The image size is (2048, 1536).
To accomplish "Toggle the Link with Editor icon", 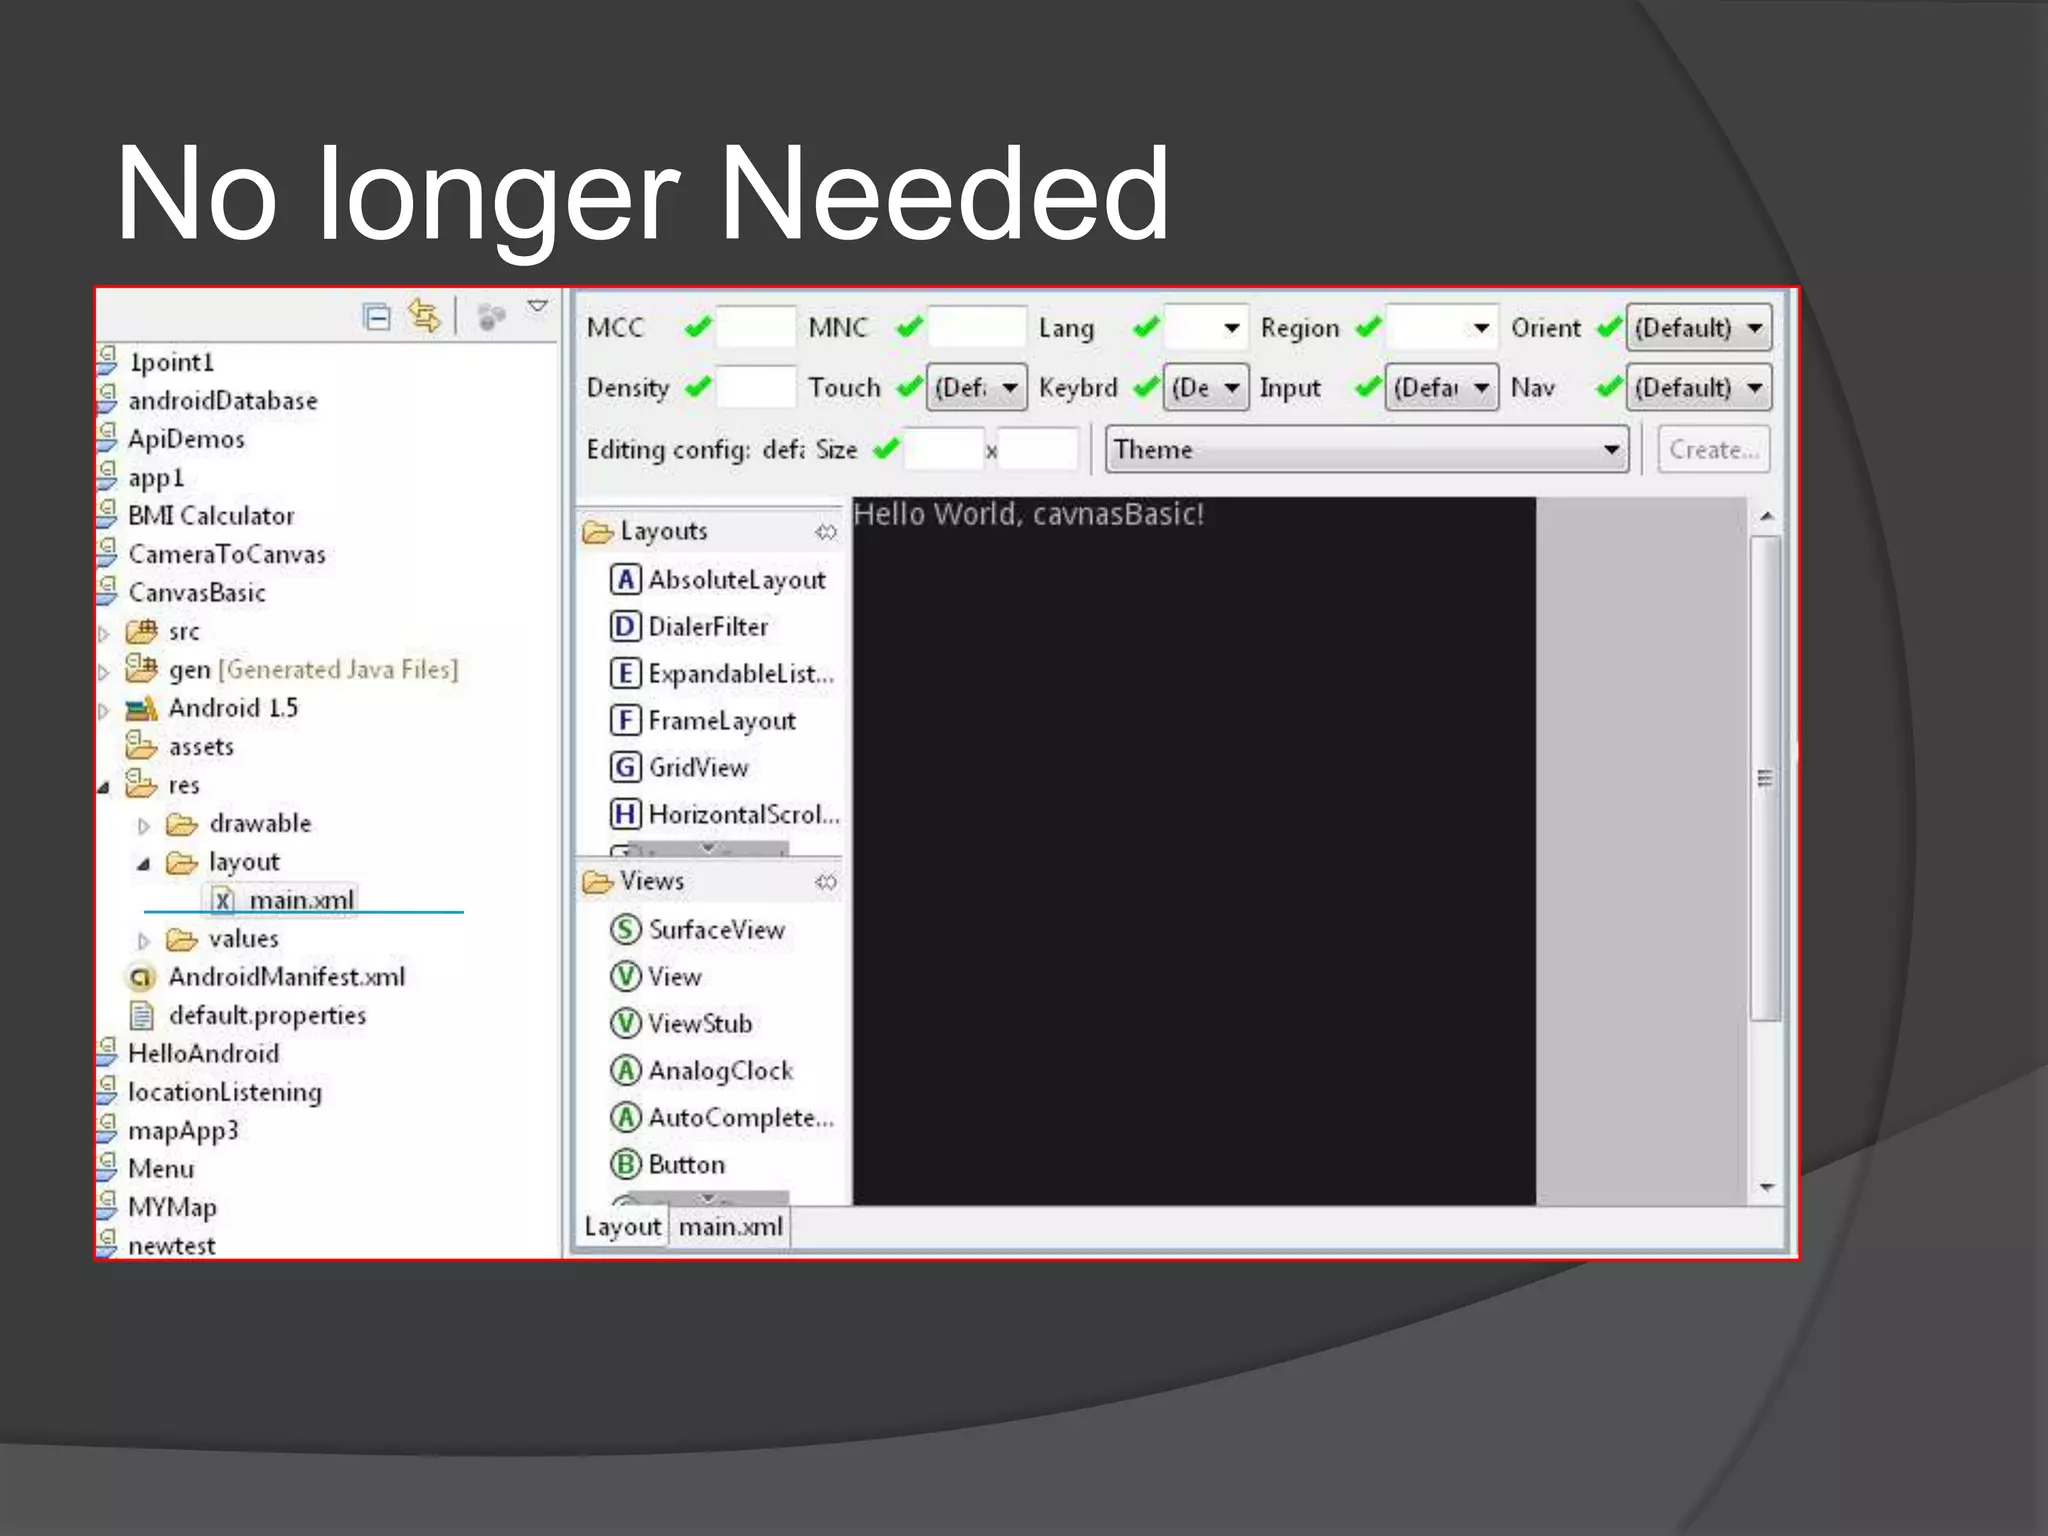I will 425,317.
